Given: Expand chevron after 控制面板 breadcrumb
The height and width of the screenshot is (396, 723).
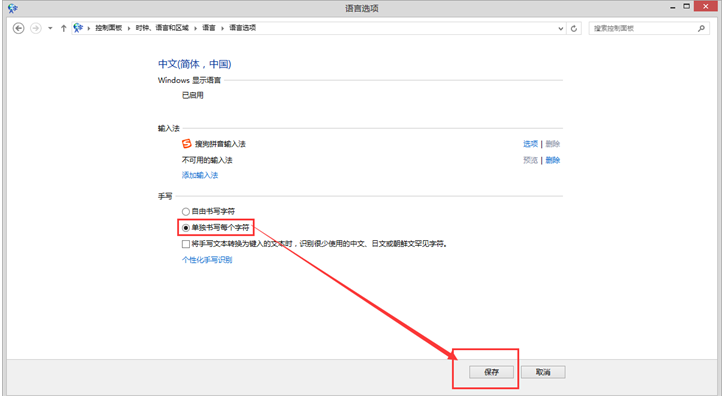Looking at the screenshot, I should [129, 28].
